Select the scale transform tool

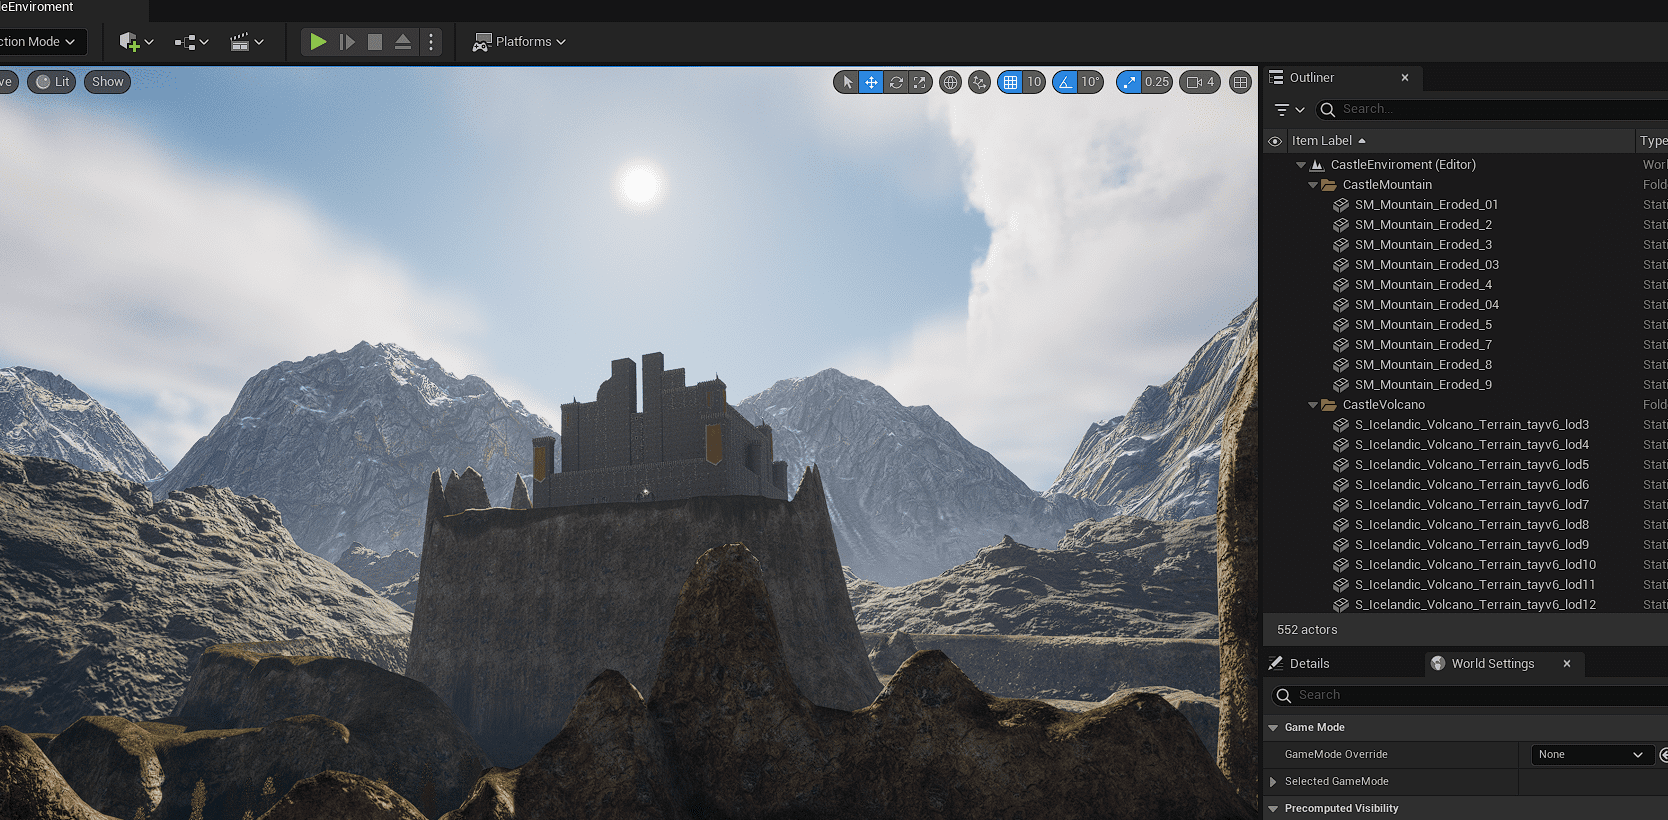[x=920, y=82]
